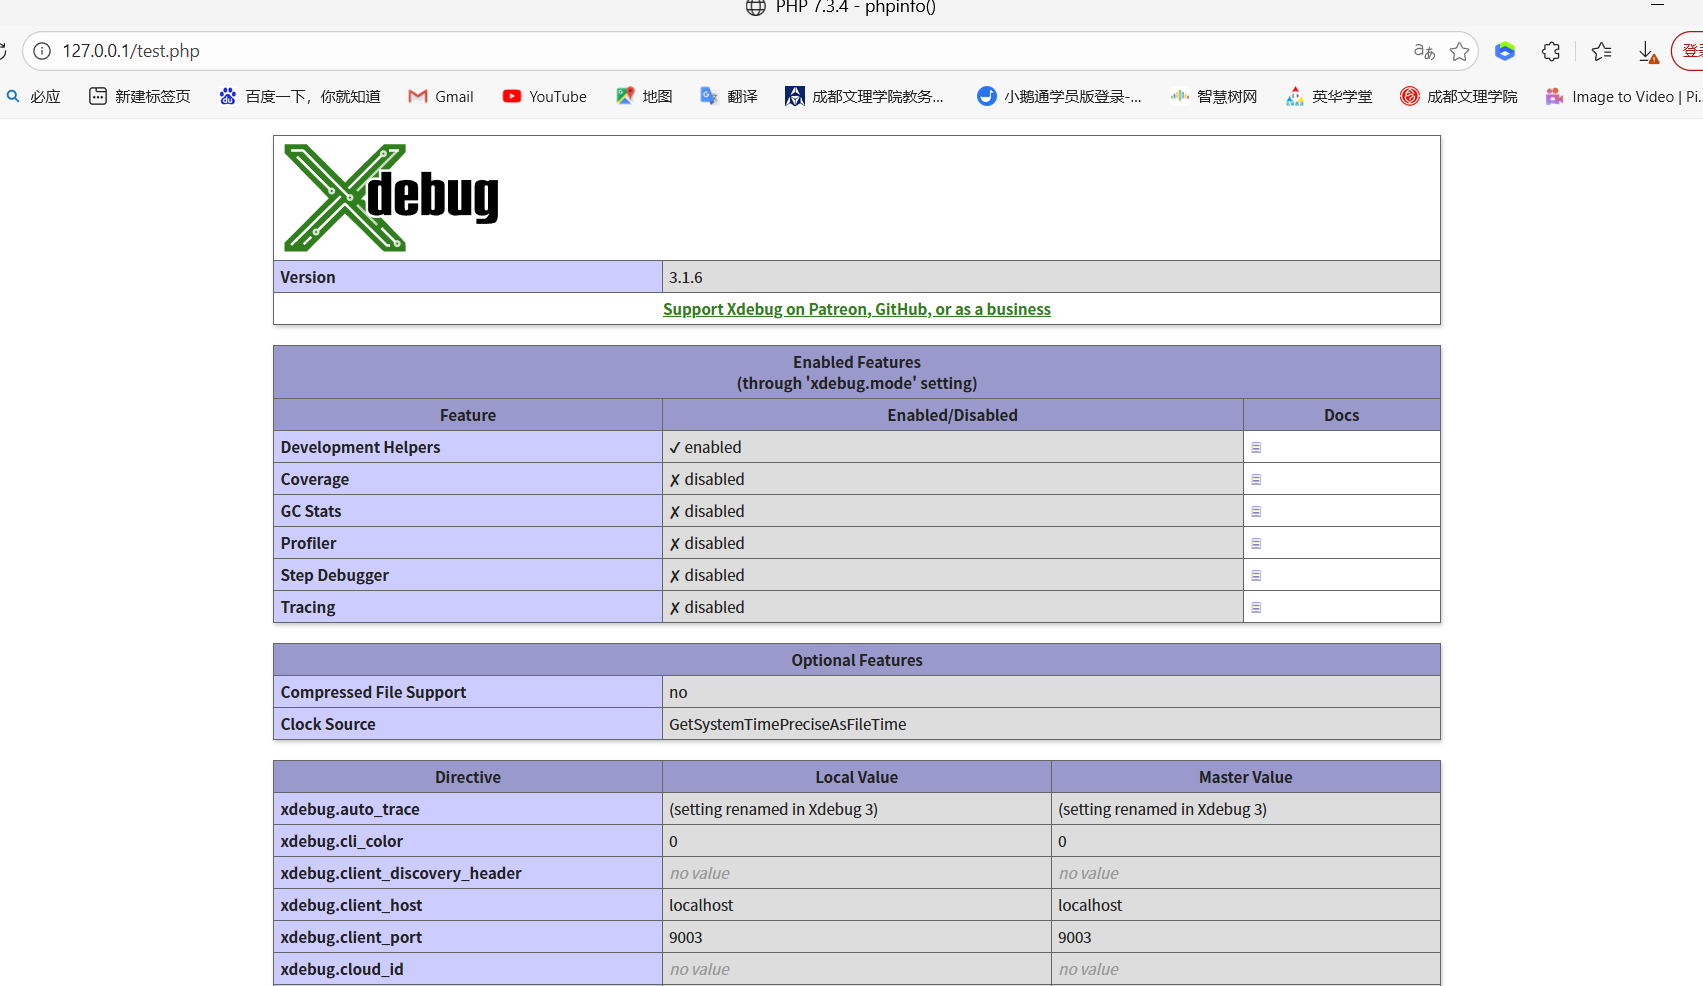
Task: Click the Xdebug logo image
Action: [x=391, y=198]
